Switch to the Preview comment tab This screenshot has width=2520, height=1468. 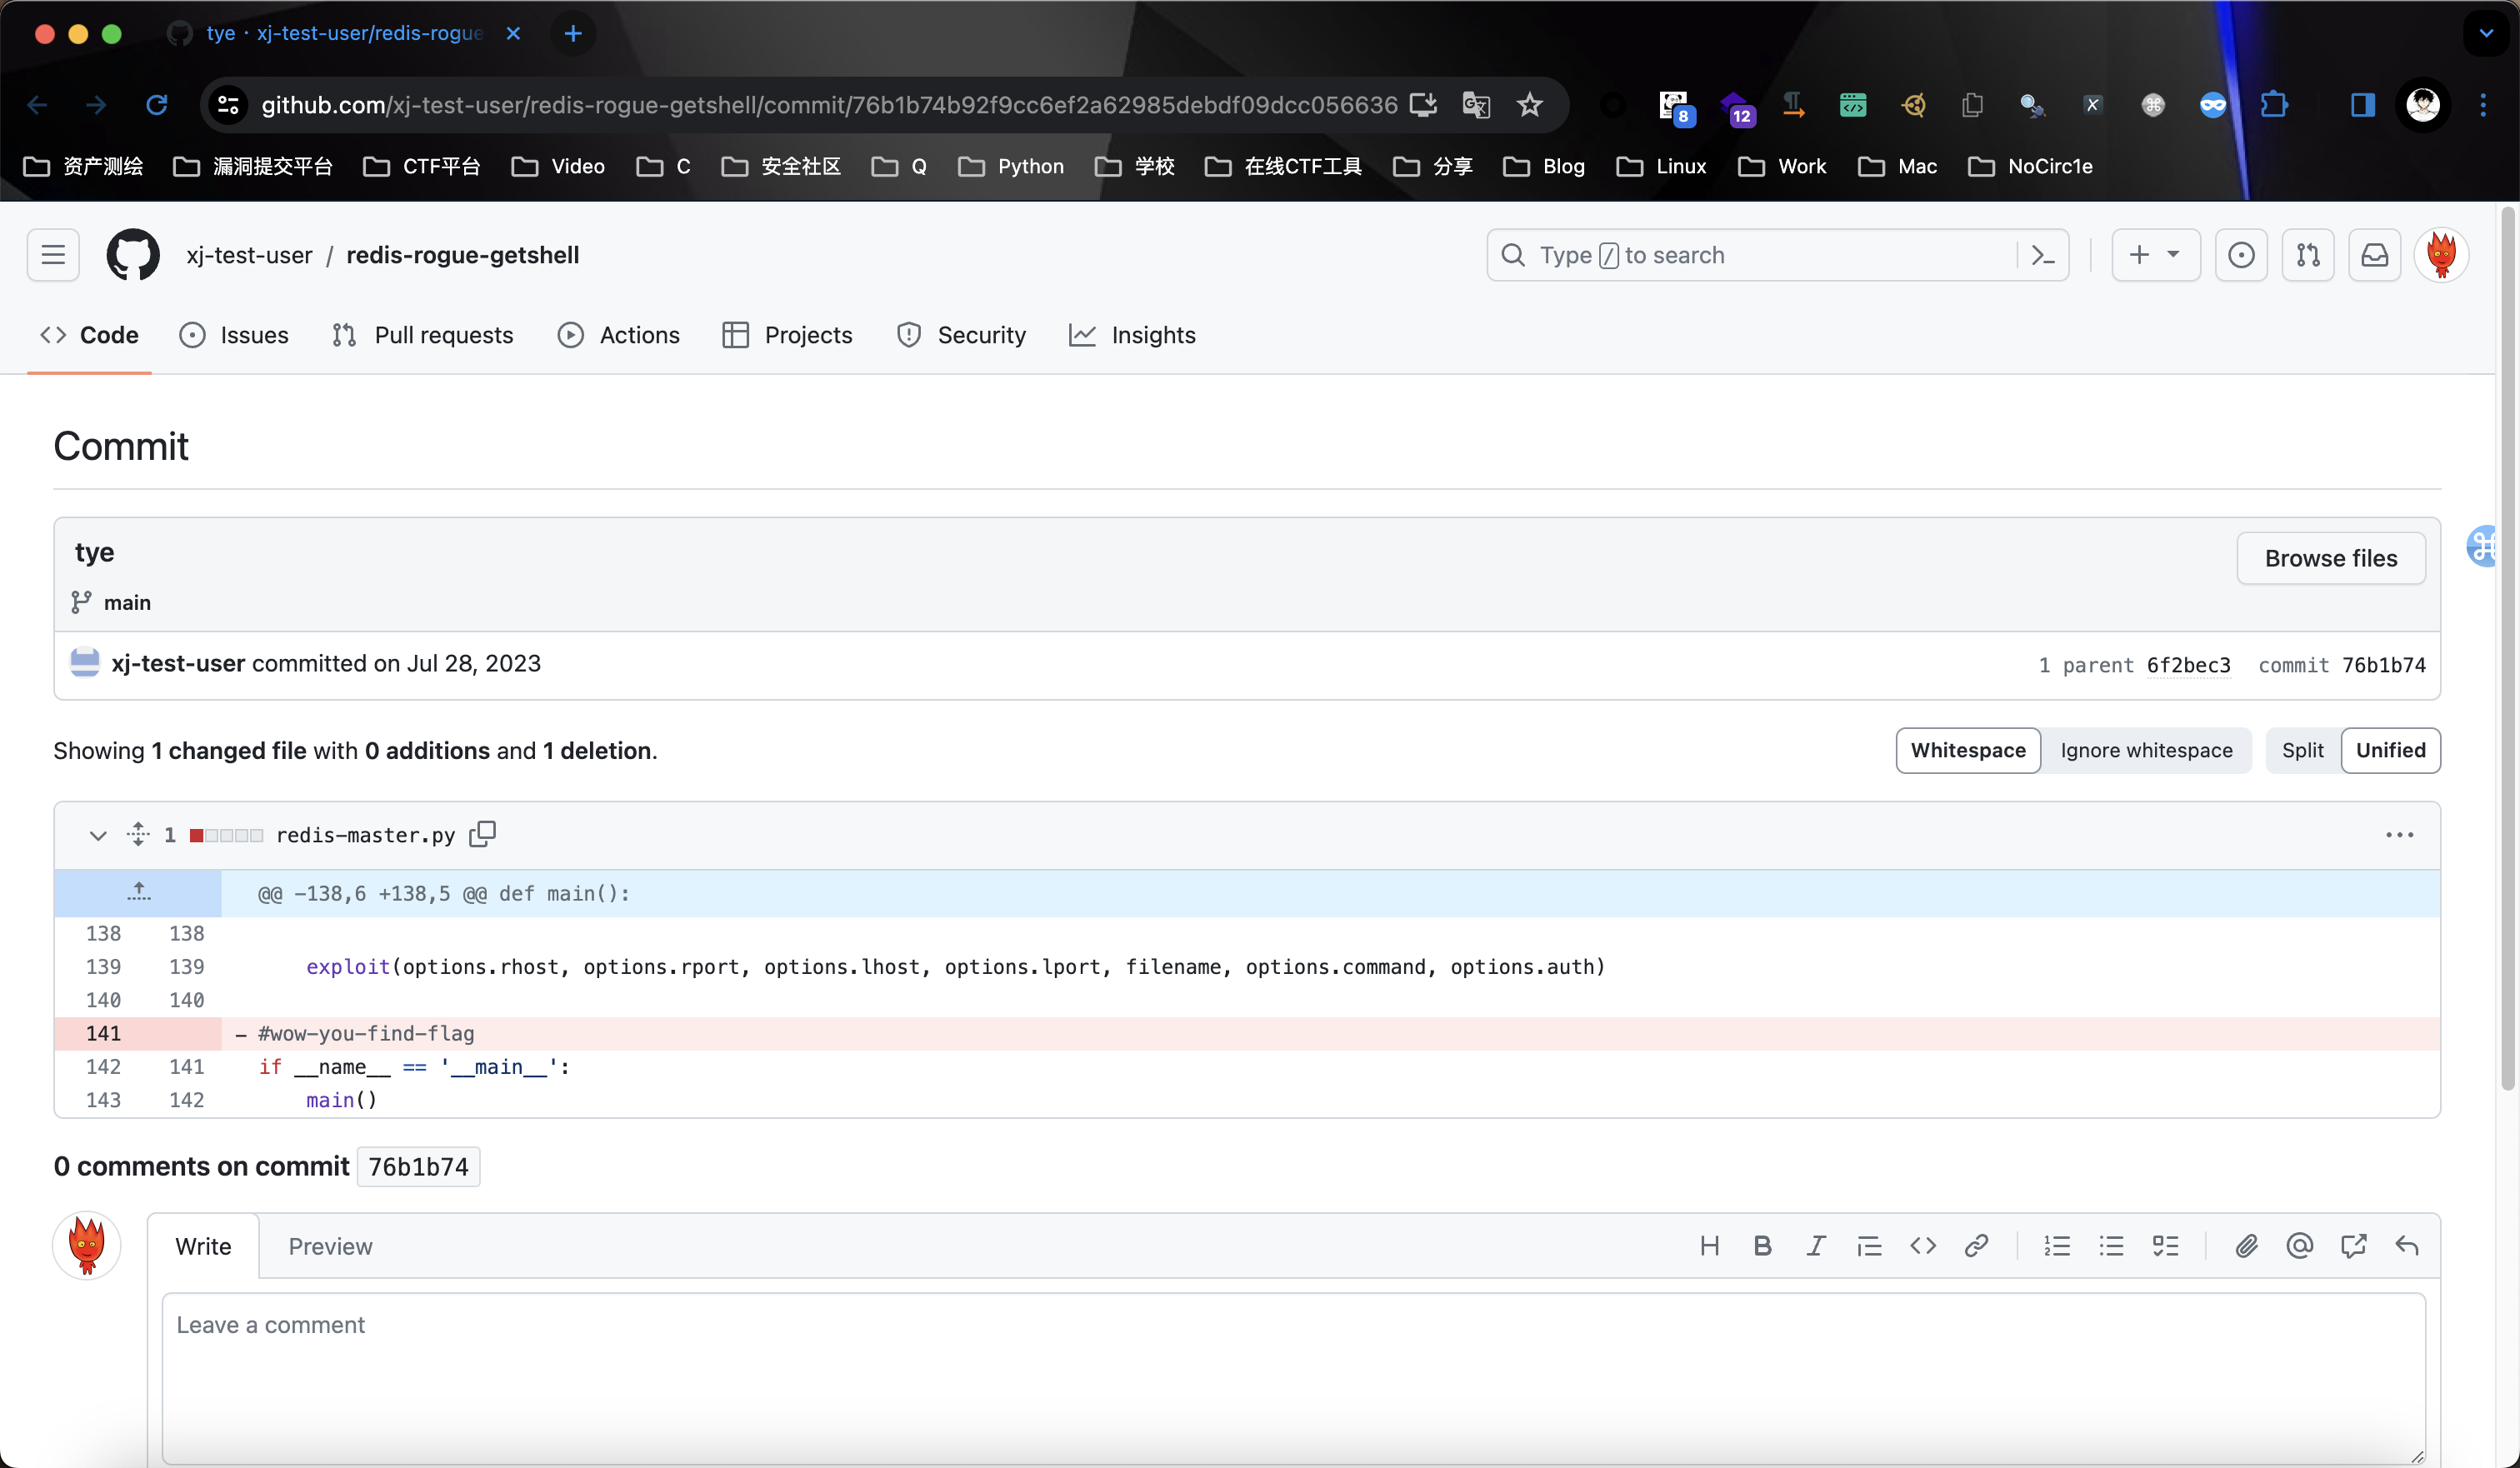[330, 1246]
